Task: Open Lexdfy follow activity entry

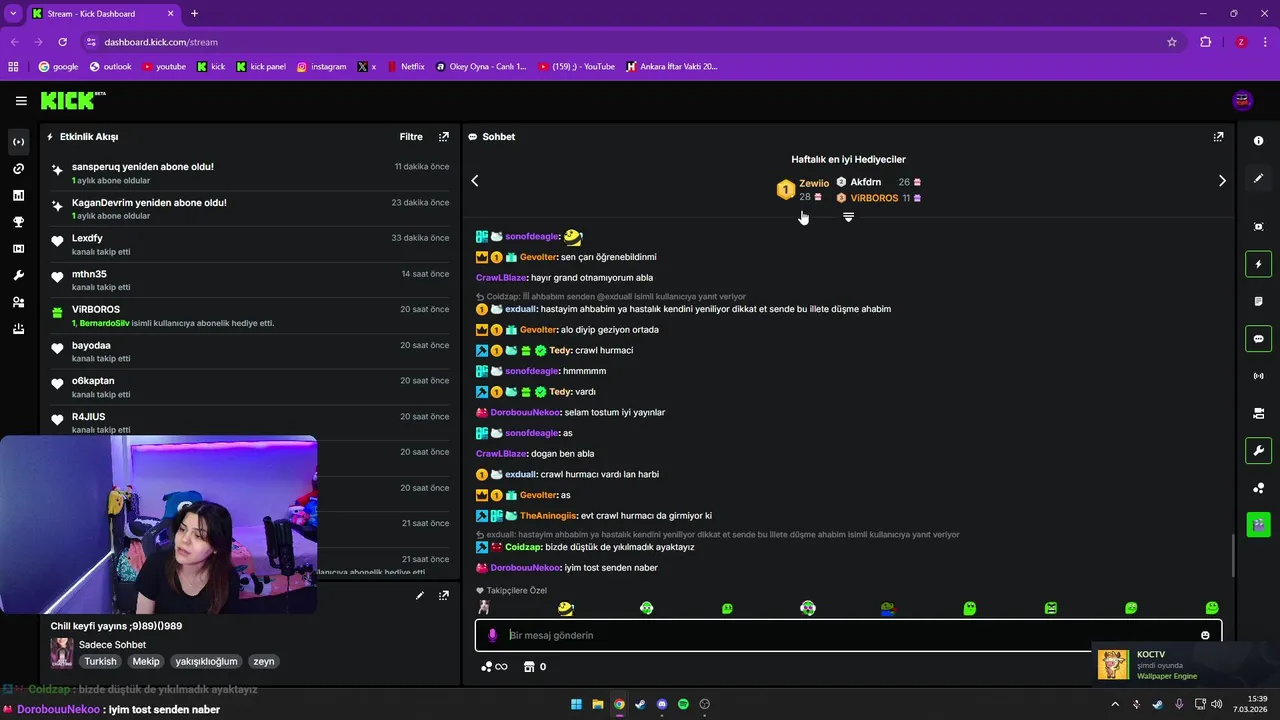Action: tap(250, 245)
